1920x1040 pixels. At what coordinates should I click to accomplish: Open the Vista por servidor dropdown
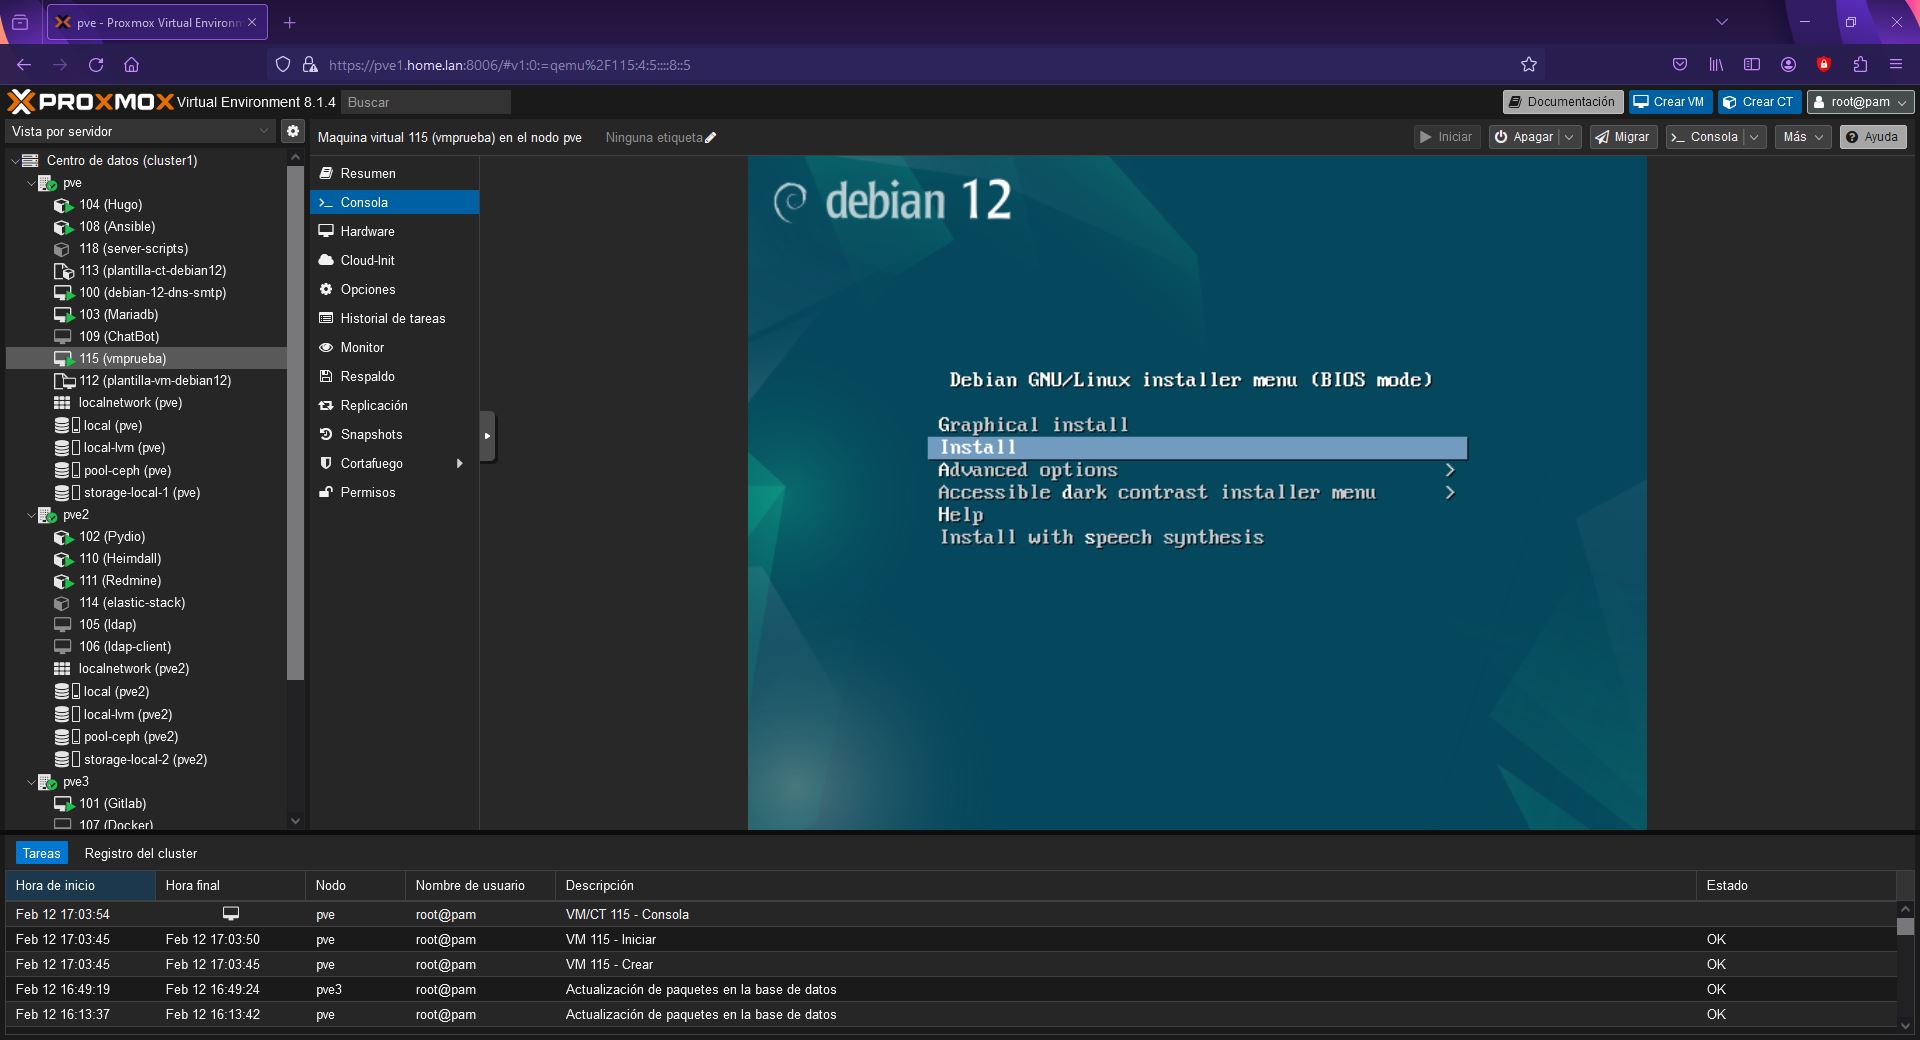140,131
